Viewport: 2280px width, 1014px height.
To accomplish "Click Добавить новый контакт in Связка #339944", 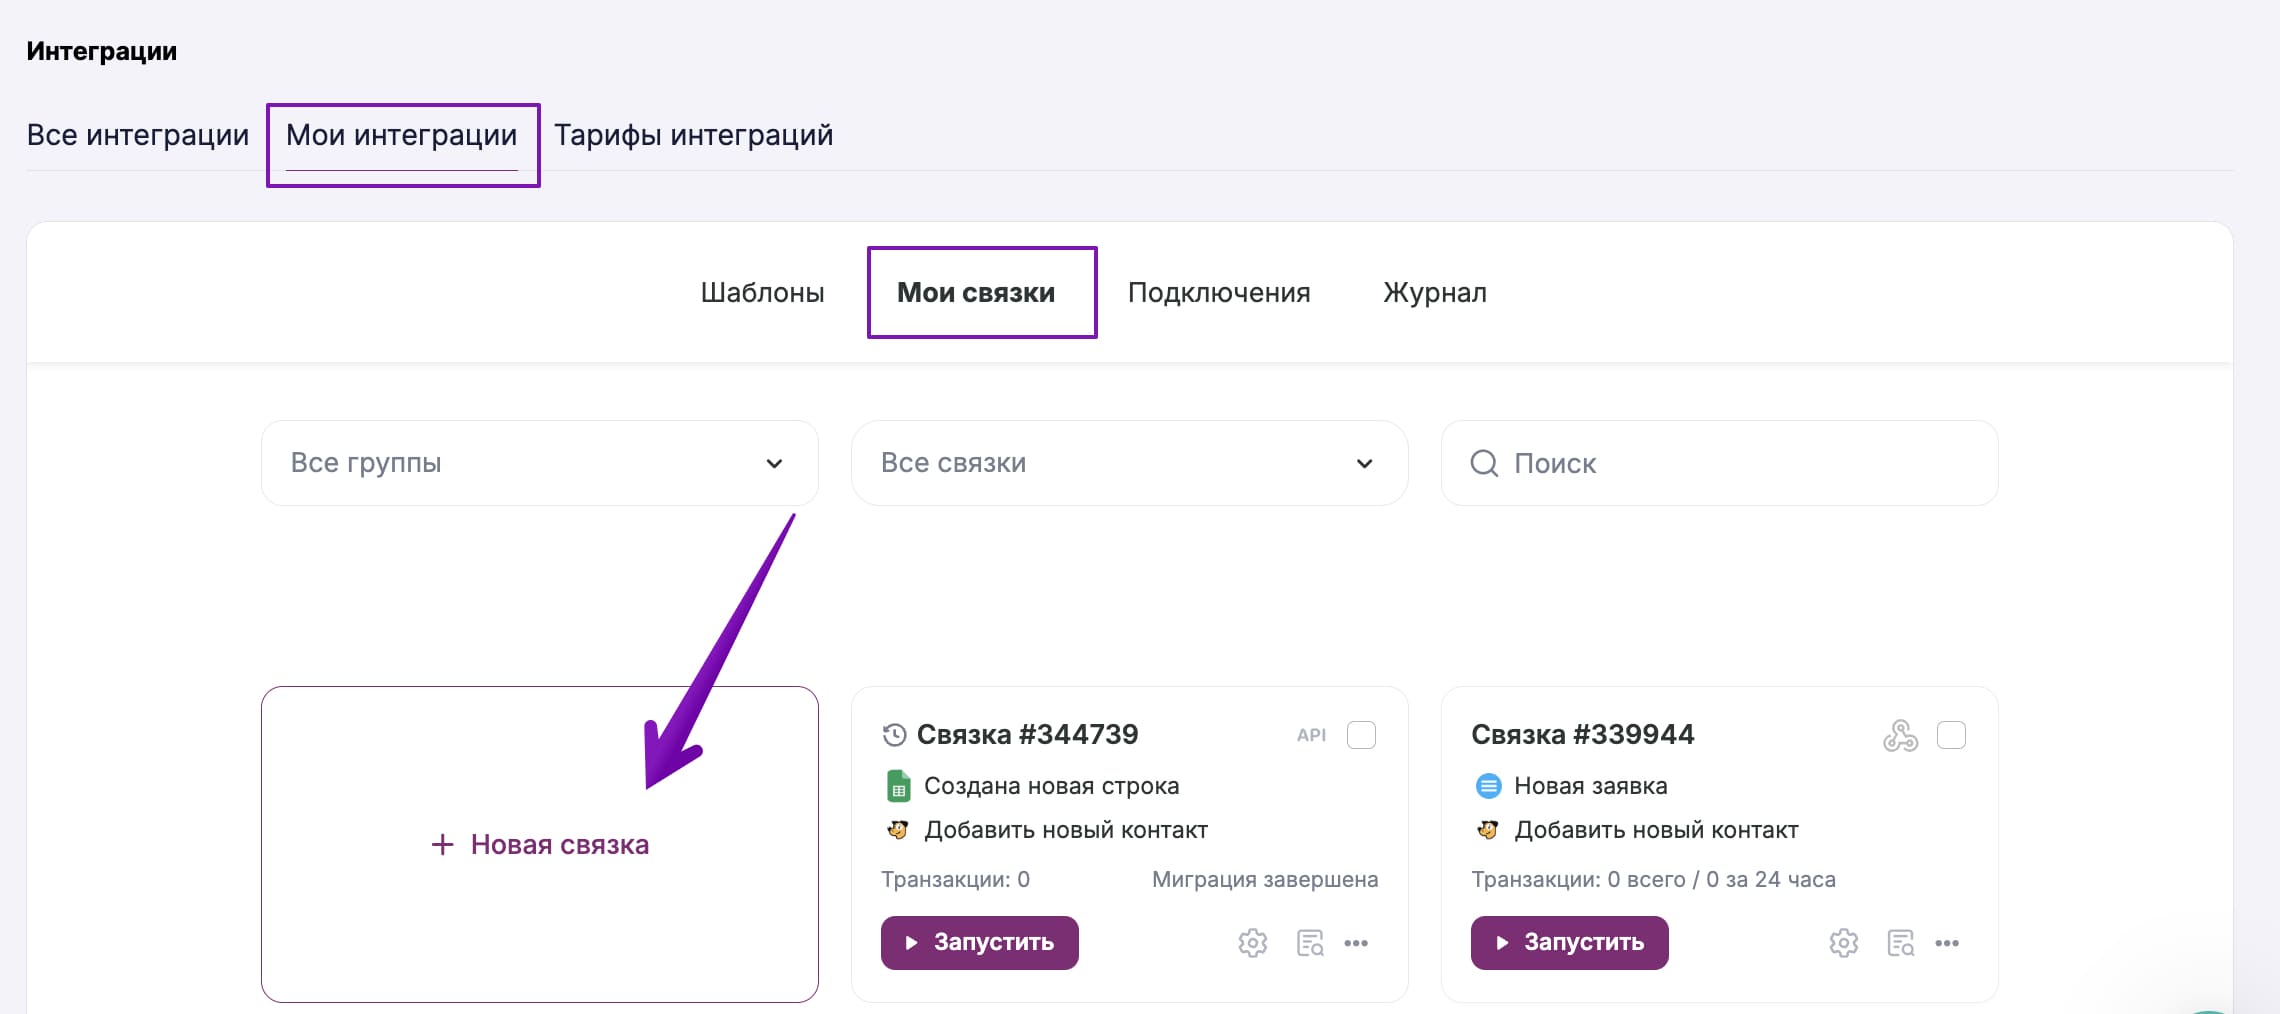I will [1656, 830].
